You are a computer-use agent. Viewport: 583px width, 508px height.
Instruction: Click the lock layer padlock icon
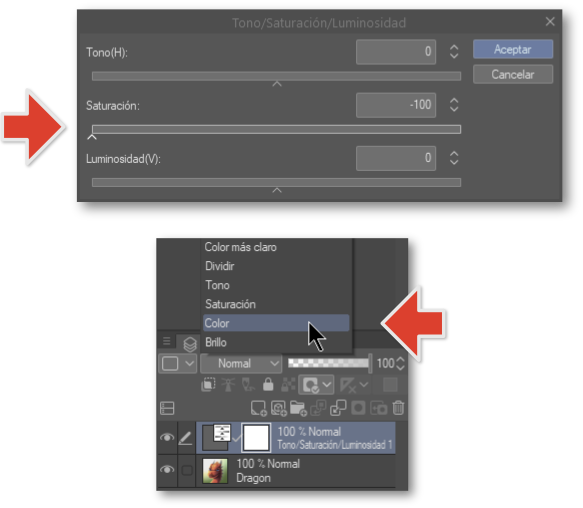268,385
